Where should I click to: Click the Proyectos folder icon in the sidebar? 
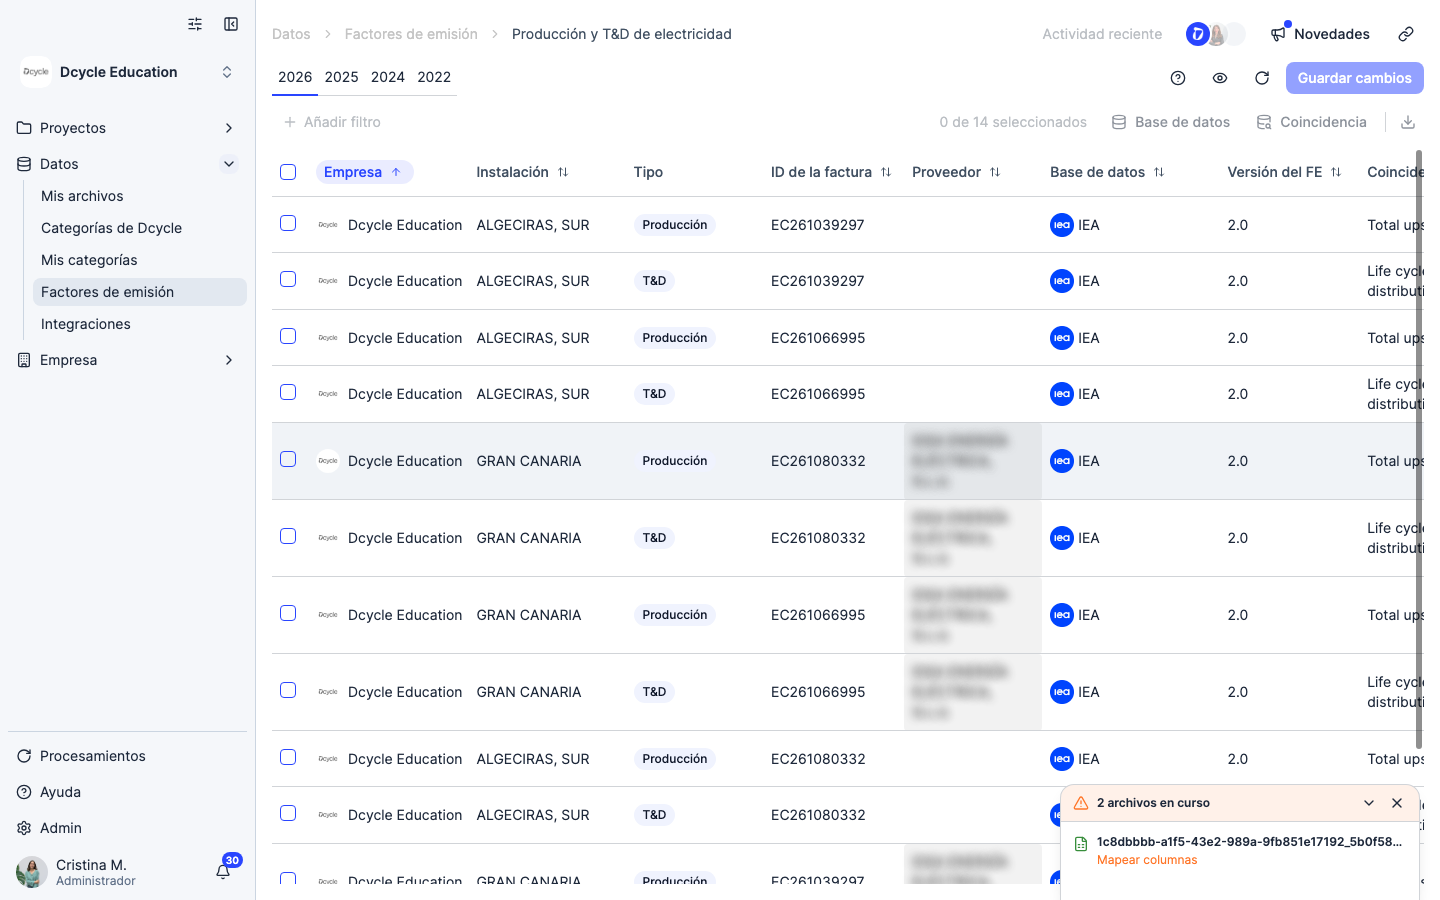[24, 128]
